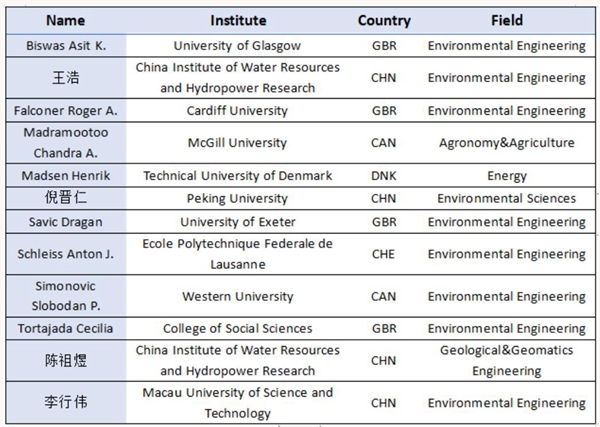Select the Technical University of Denmark cell
600x427 pixels.
click(x=238, y=175)
